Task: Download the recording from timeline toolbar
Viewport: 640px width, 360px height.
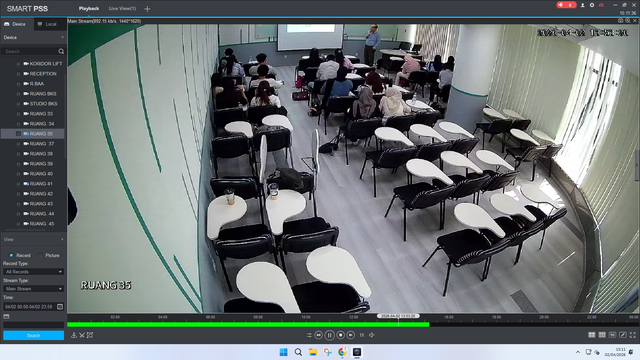Action: [x=74, y=335]
